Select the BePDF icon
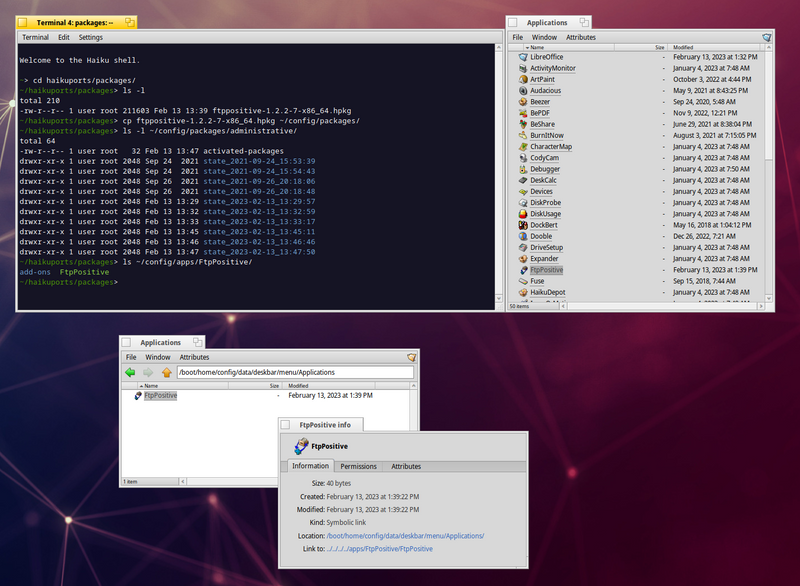Viewport: 800px width, 586px height. pos(523,113)
